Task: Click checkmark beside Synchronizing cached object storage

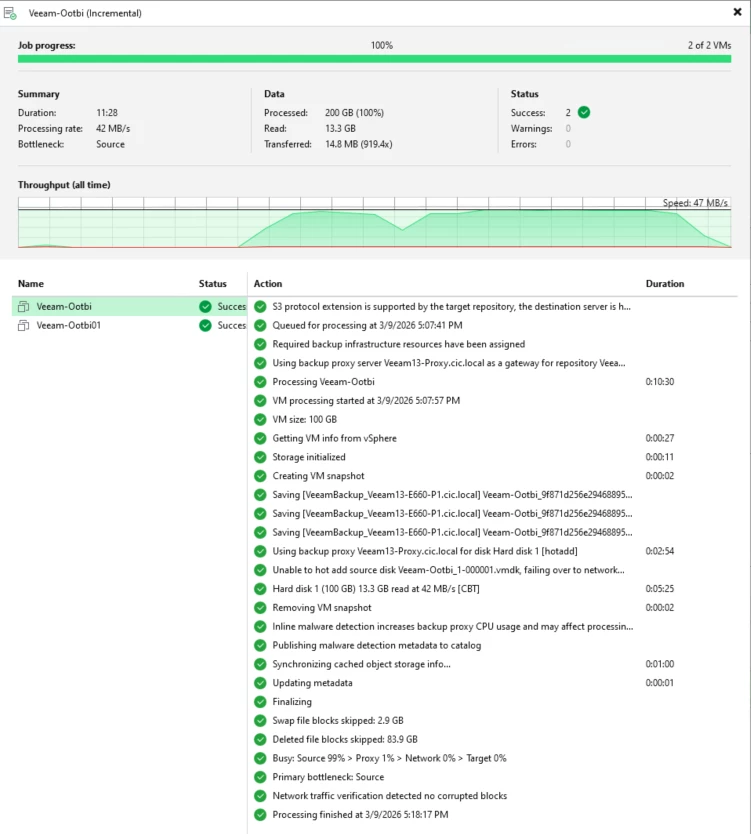Action: tap(260, 664)
